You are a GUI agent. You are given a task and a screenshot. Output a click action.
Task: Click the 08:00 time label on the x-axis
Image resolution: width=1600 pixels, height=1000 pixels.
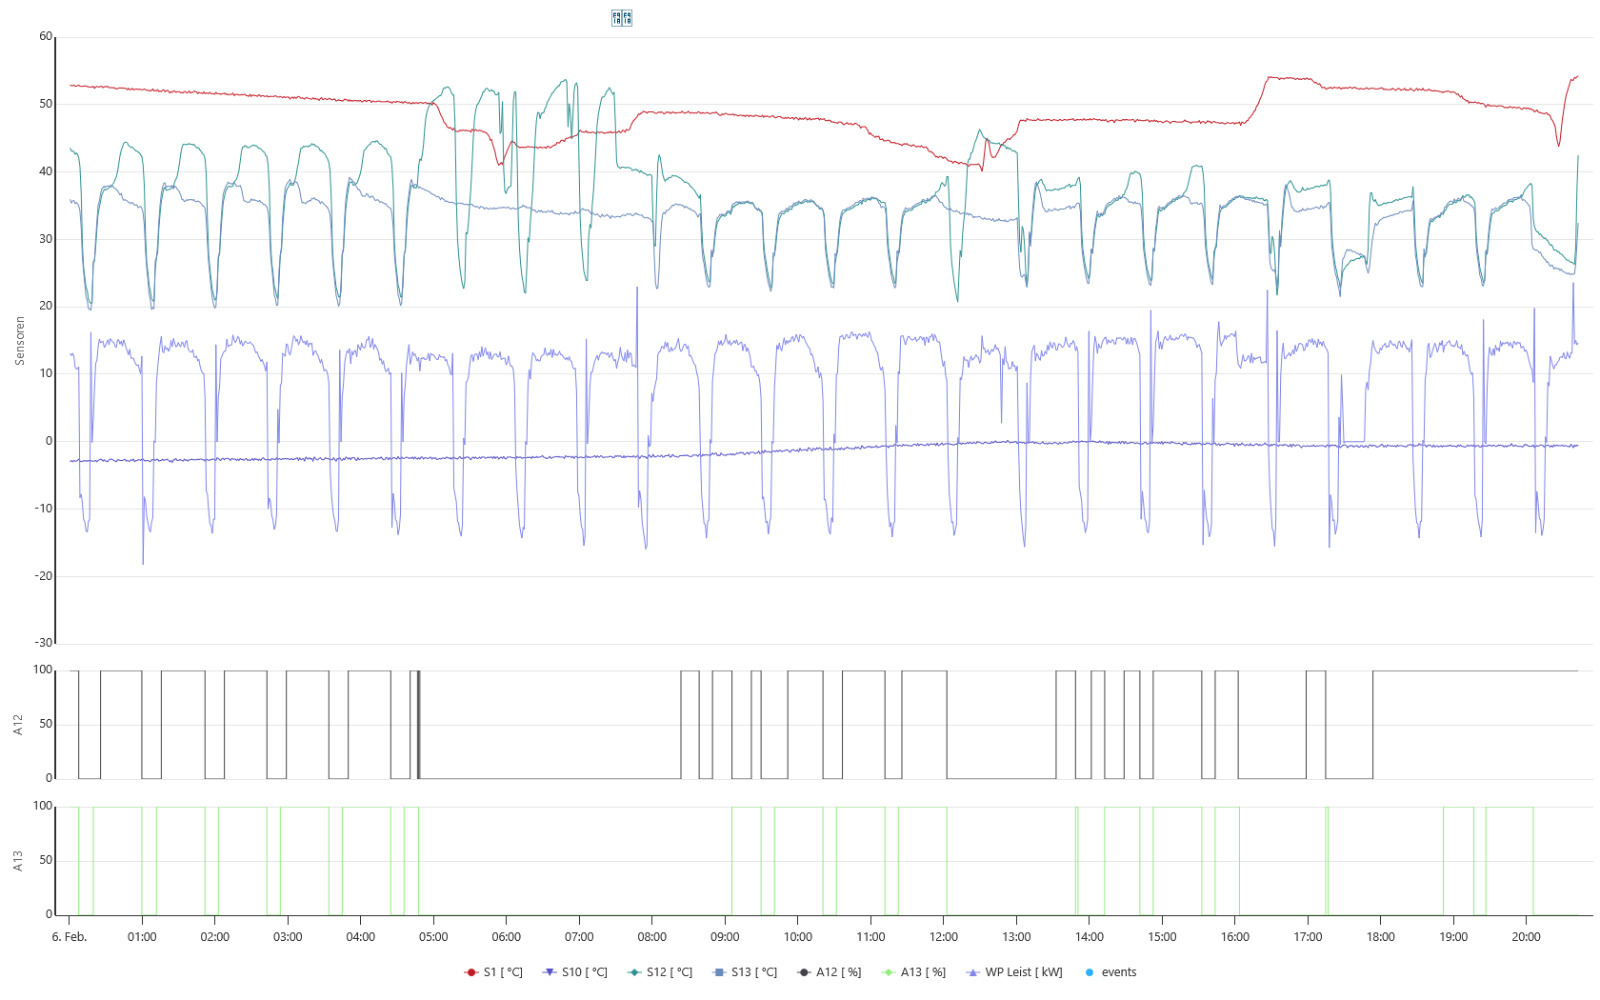point(652,937)
